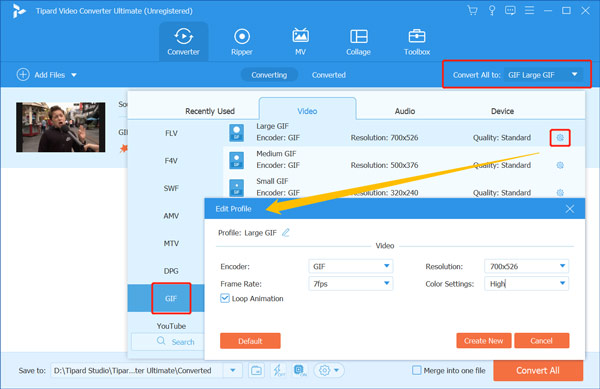600x389 pixels.
Task: Select SWF in the format list
Action: tap(171, 188)
